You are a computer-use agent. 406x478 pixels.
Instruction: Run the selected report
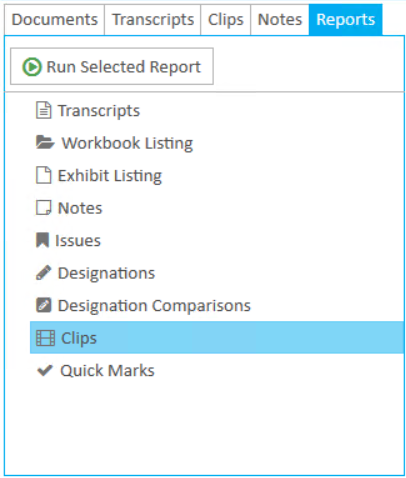112,66
